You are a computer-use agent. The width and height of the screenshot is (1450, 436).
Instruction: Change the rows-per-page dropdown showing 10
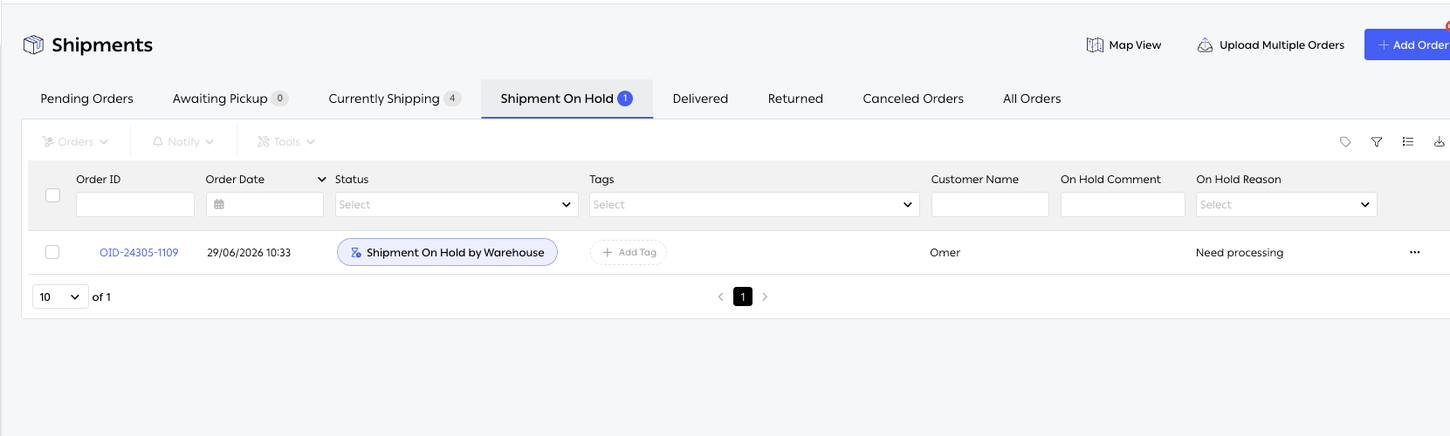coord(60,297)
